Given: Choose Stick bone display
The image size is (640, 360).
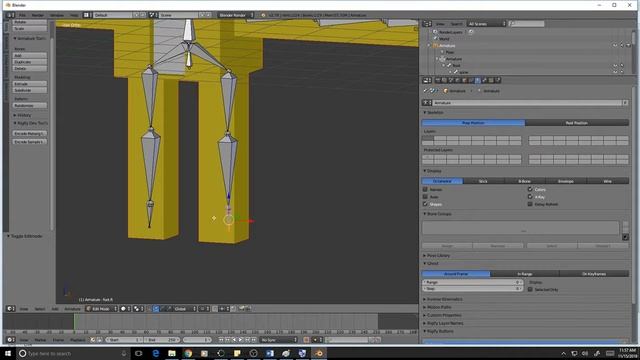Looking at the screenshot, I should 483,181.
